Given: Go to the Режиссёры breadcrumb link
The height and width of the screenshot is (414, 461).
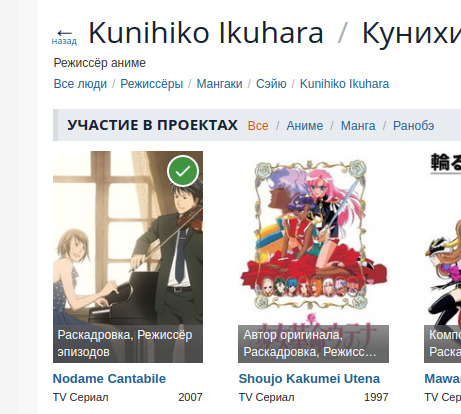Looking at the screenshot, I should click(x=152, y=84).
